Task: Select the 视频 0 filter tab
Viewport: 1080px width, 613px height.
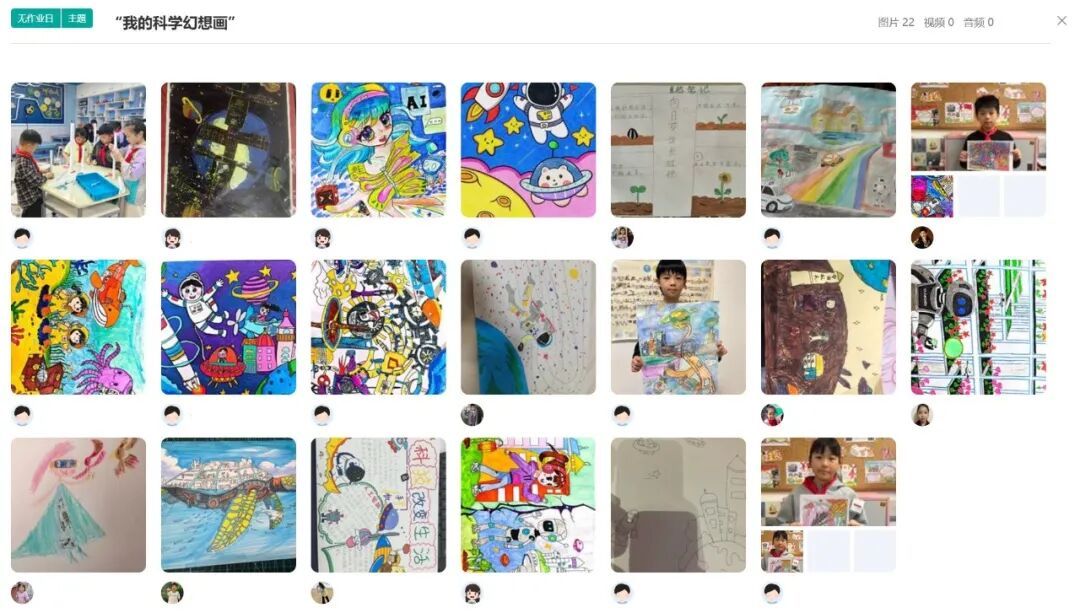Action: coord(938,22)
